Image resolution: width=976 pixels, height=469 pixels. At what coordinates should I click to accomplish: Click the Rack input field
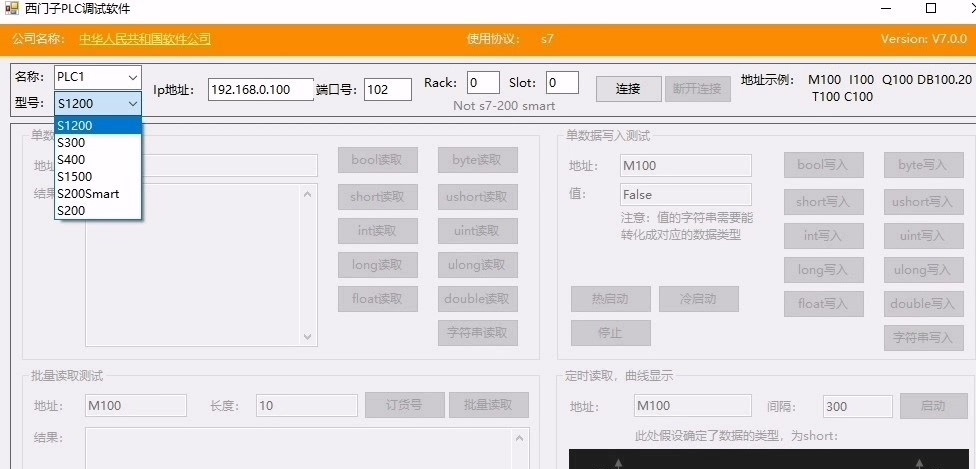tap(483, 83)
